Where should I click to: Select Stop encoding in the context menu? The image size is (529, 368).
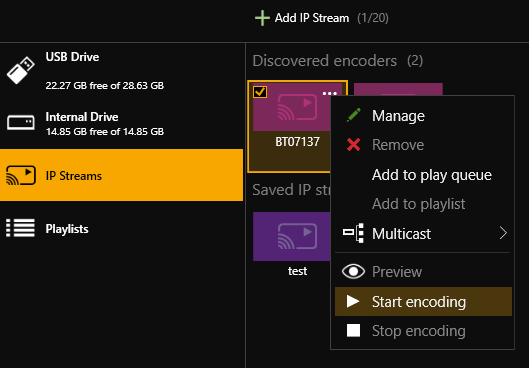[423, 331]
